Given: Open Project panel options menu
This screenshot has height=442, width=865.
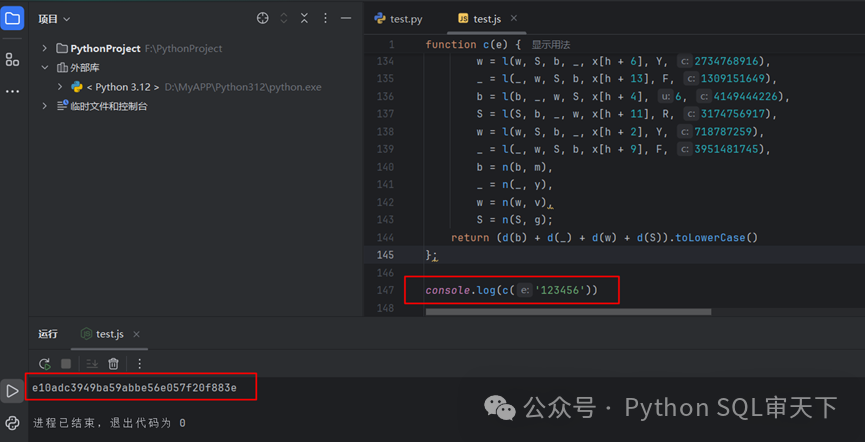Looking at the screenshot, I should [x=325, y=19].
